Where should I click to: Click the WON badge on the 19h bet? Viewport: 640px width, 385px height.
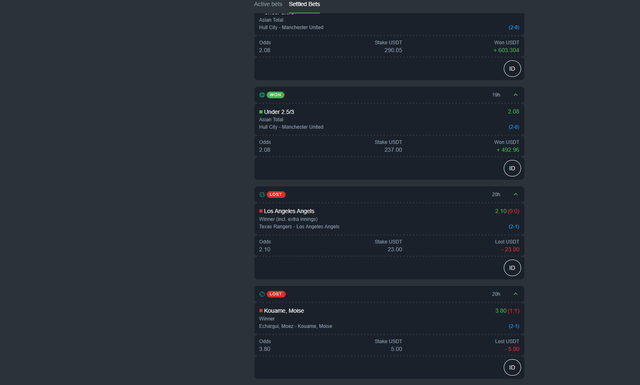point(276,95)
